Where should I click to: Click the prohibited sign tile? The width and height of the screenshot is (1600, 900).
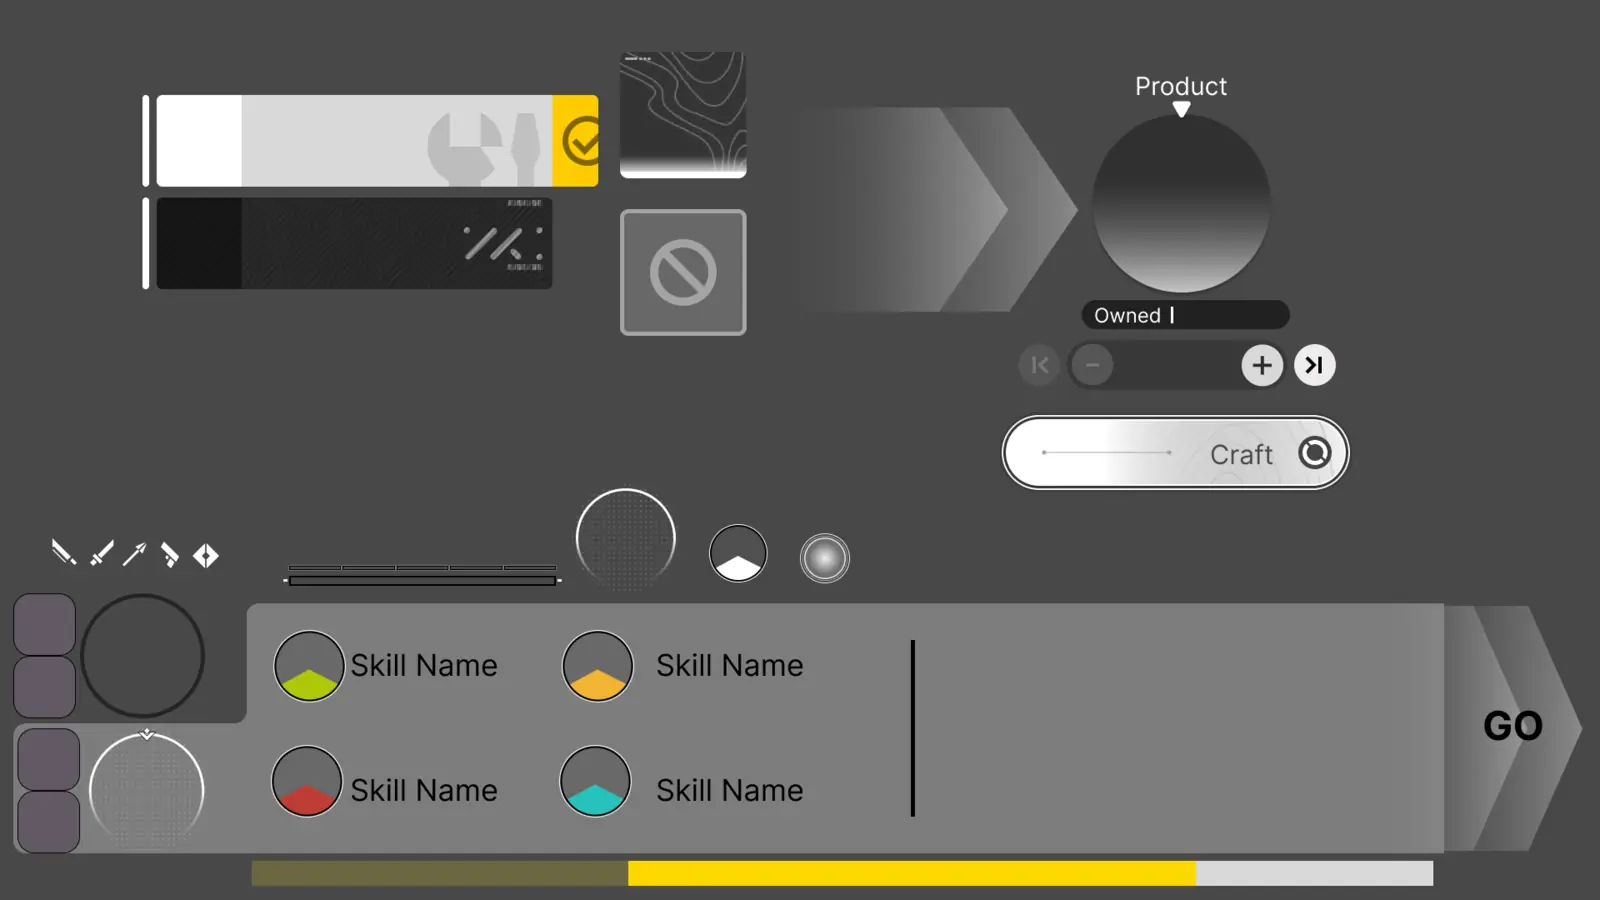(x=683, y=272)
